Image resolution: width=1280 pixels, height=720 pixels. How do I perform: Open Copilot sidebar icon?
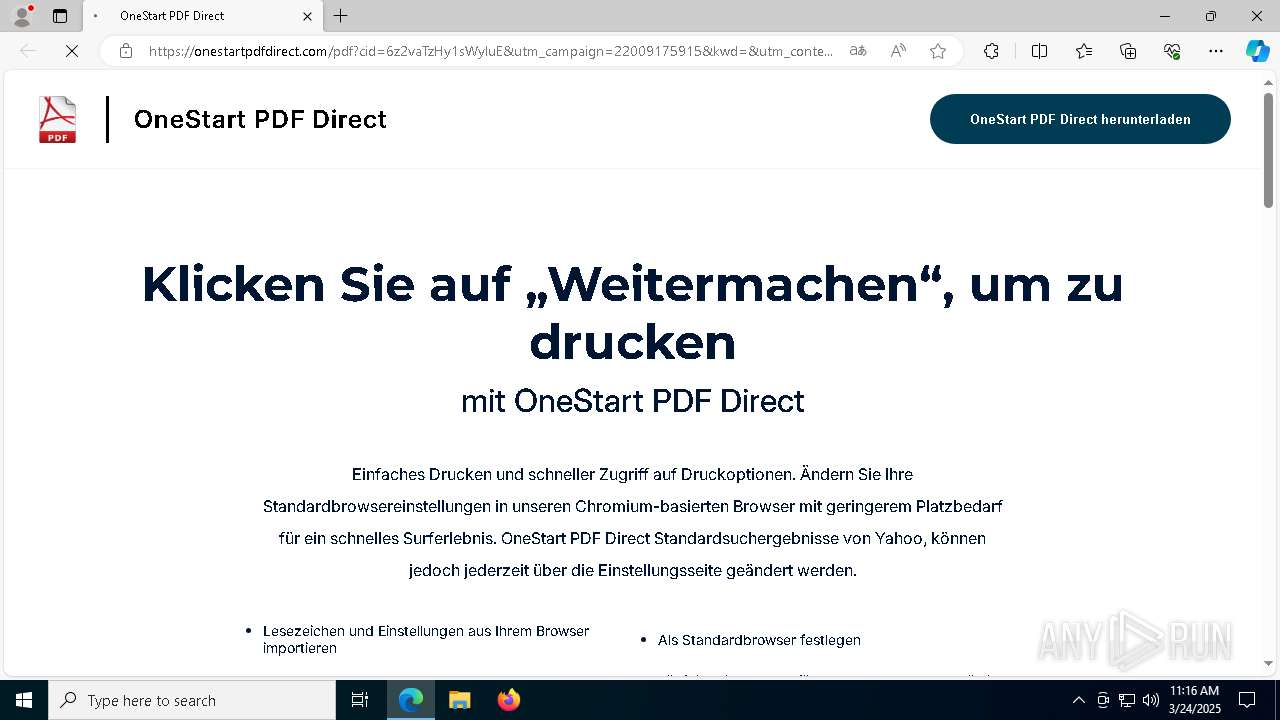point(1257,51)
